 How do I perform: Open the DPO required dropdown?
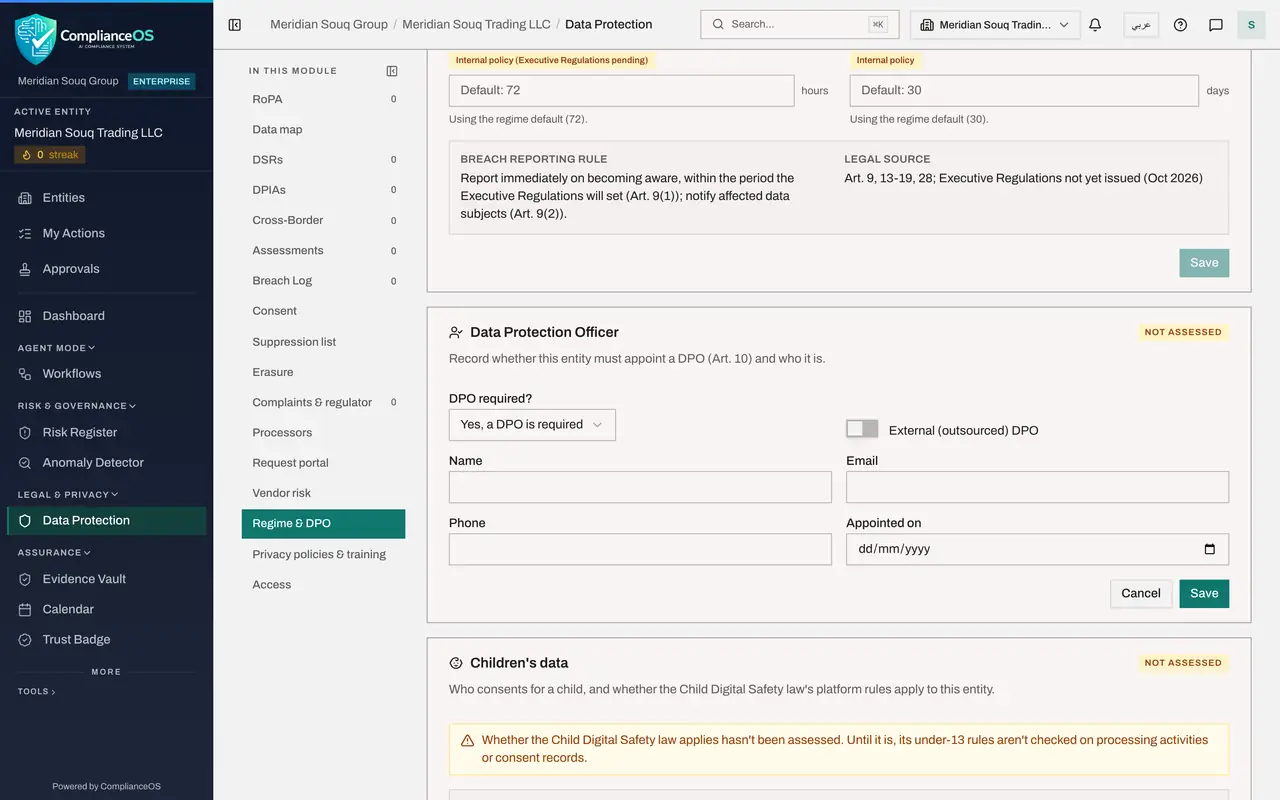[532, 424]
